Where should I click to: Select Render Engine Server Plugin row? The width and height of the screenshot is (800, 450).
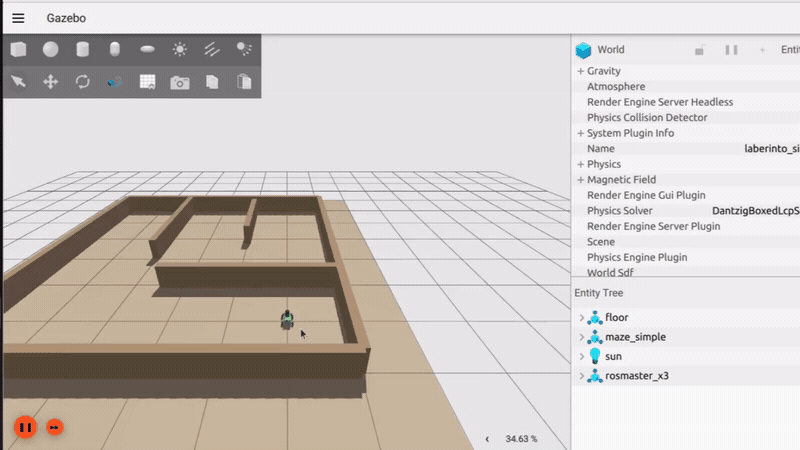(687, 226)
